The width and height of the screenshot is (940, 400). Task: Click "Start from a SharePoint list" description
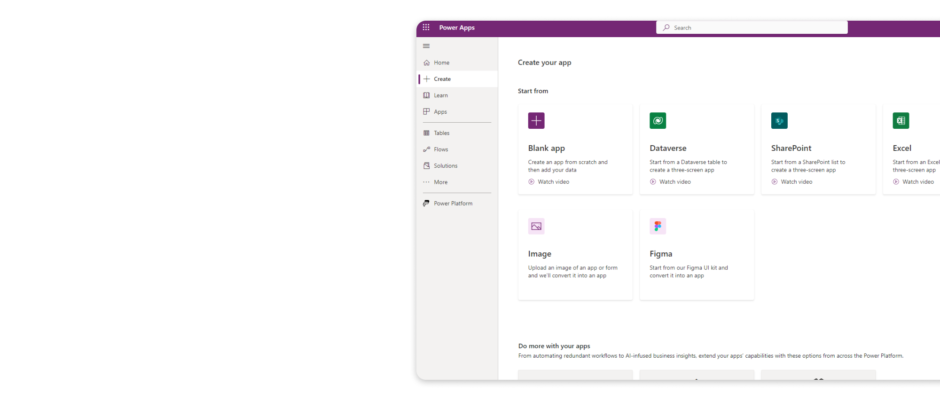[808, 166]
